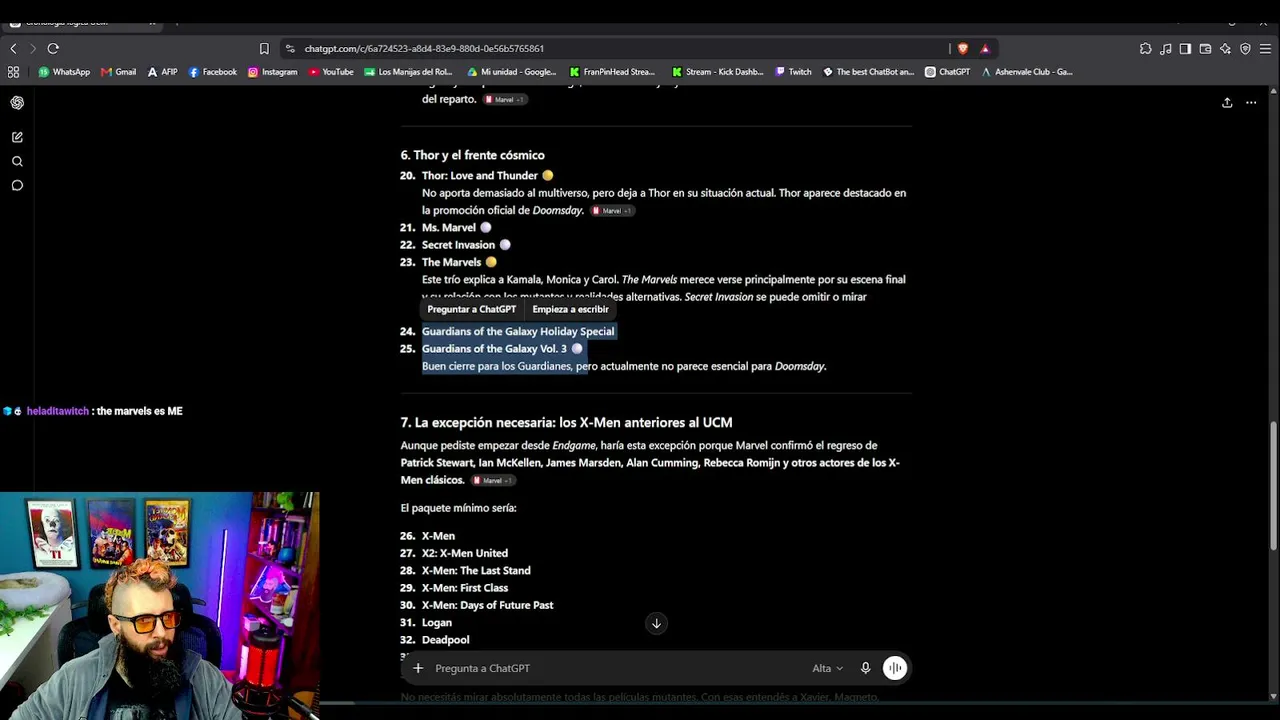Image resolution: width=1280 pixels, height=720 pixels.
Task: Open the ChatGPT sidebar logo
Action: (x=17, y=103)
